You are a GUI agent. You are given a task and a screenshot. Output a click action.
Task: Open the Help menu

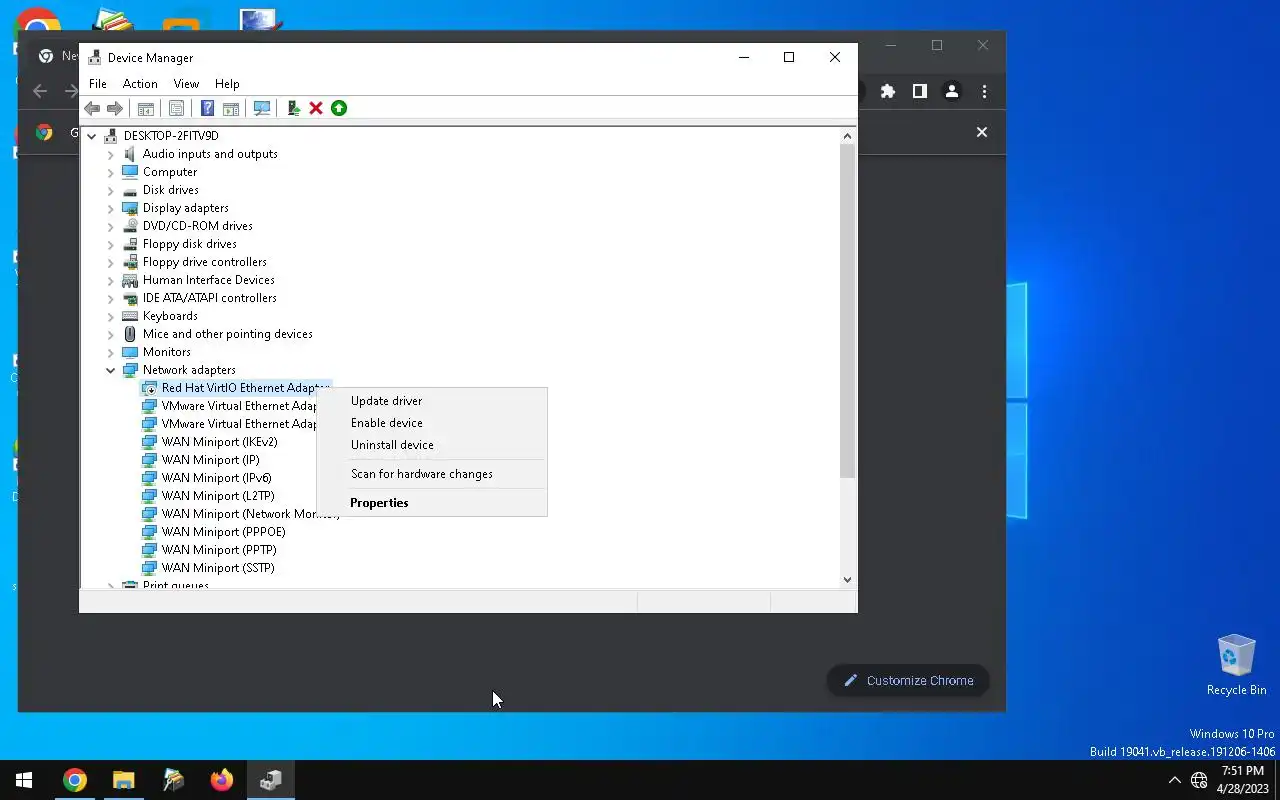coord(227,84)
